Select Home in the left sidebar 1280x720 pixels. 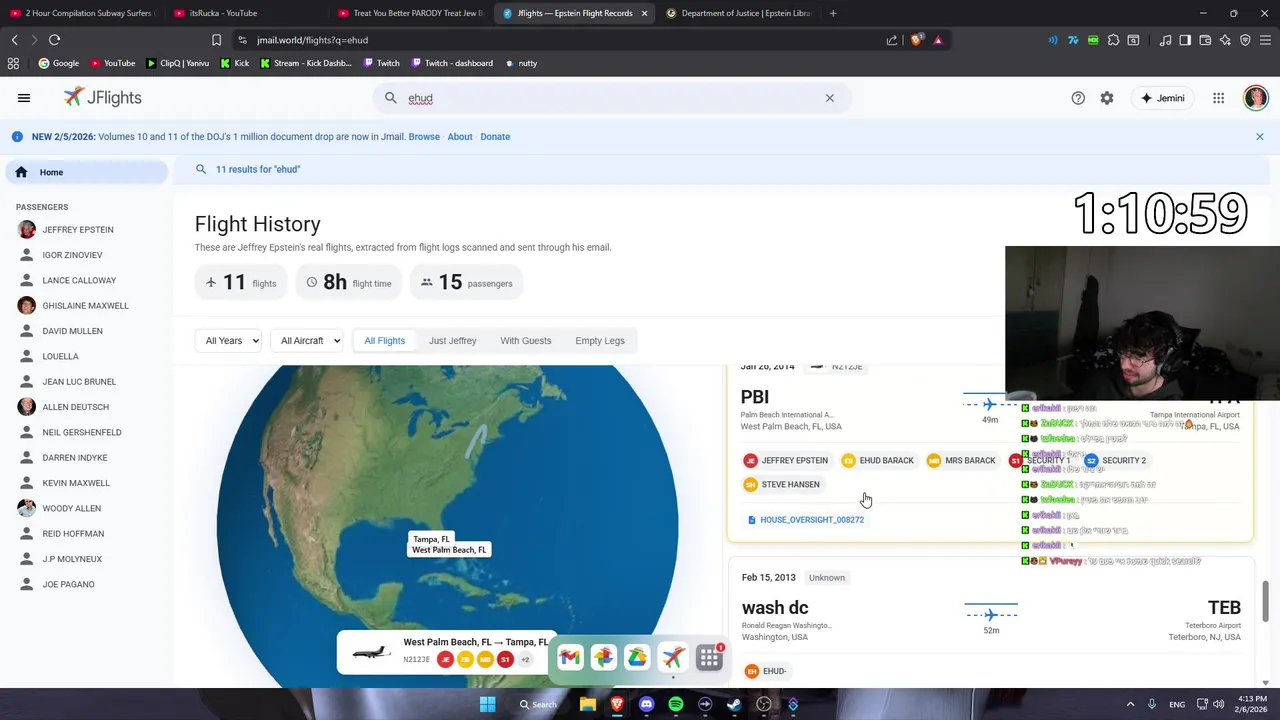pos(87,172)
